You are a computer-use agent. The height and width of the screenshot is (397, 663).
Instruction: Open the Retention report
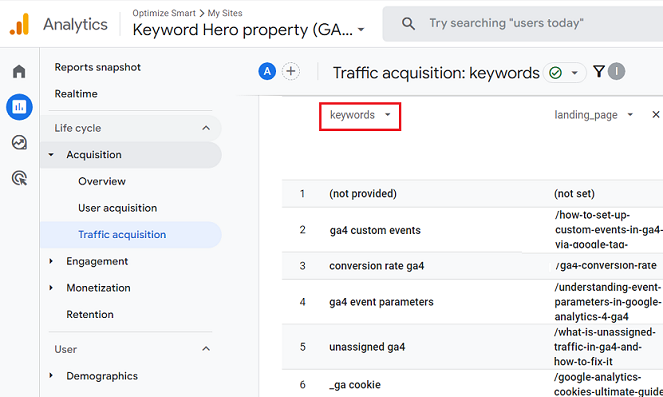click(90, 315)
